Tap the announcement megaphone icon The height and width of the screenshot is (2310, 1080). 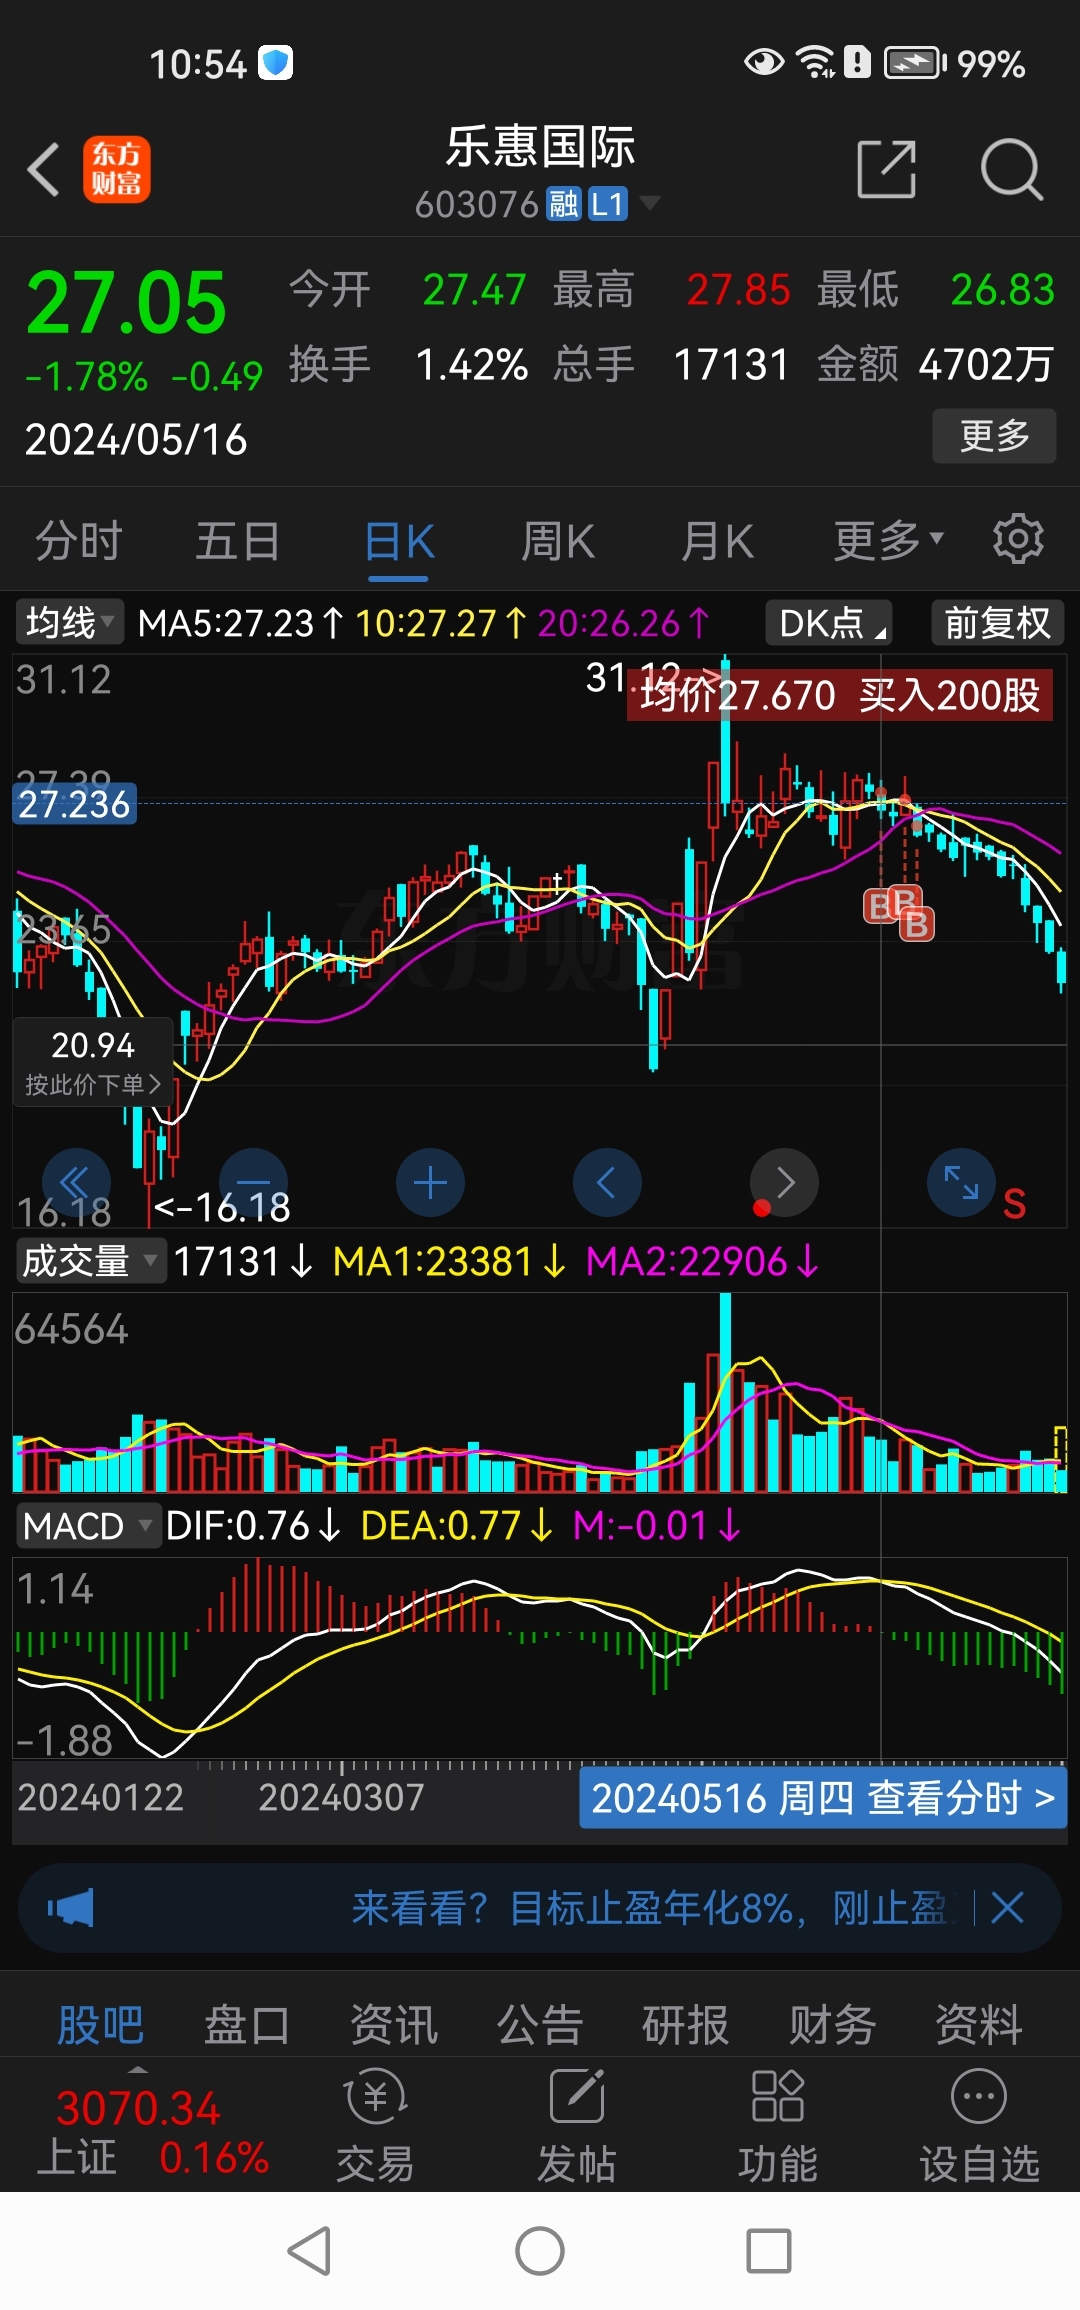tap(71, 1908)
